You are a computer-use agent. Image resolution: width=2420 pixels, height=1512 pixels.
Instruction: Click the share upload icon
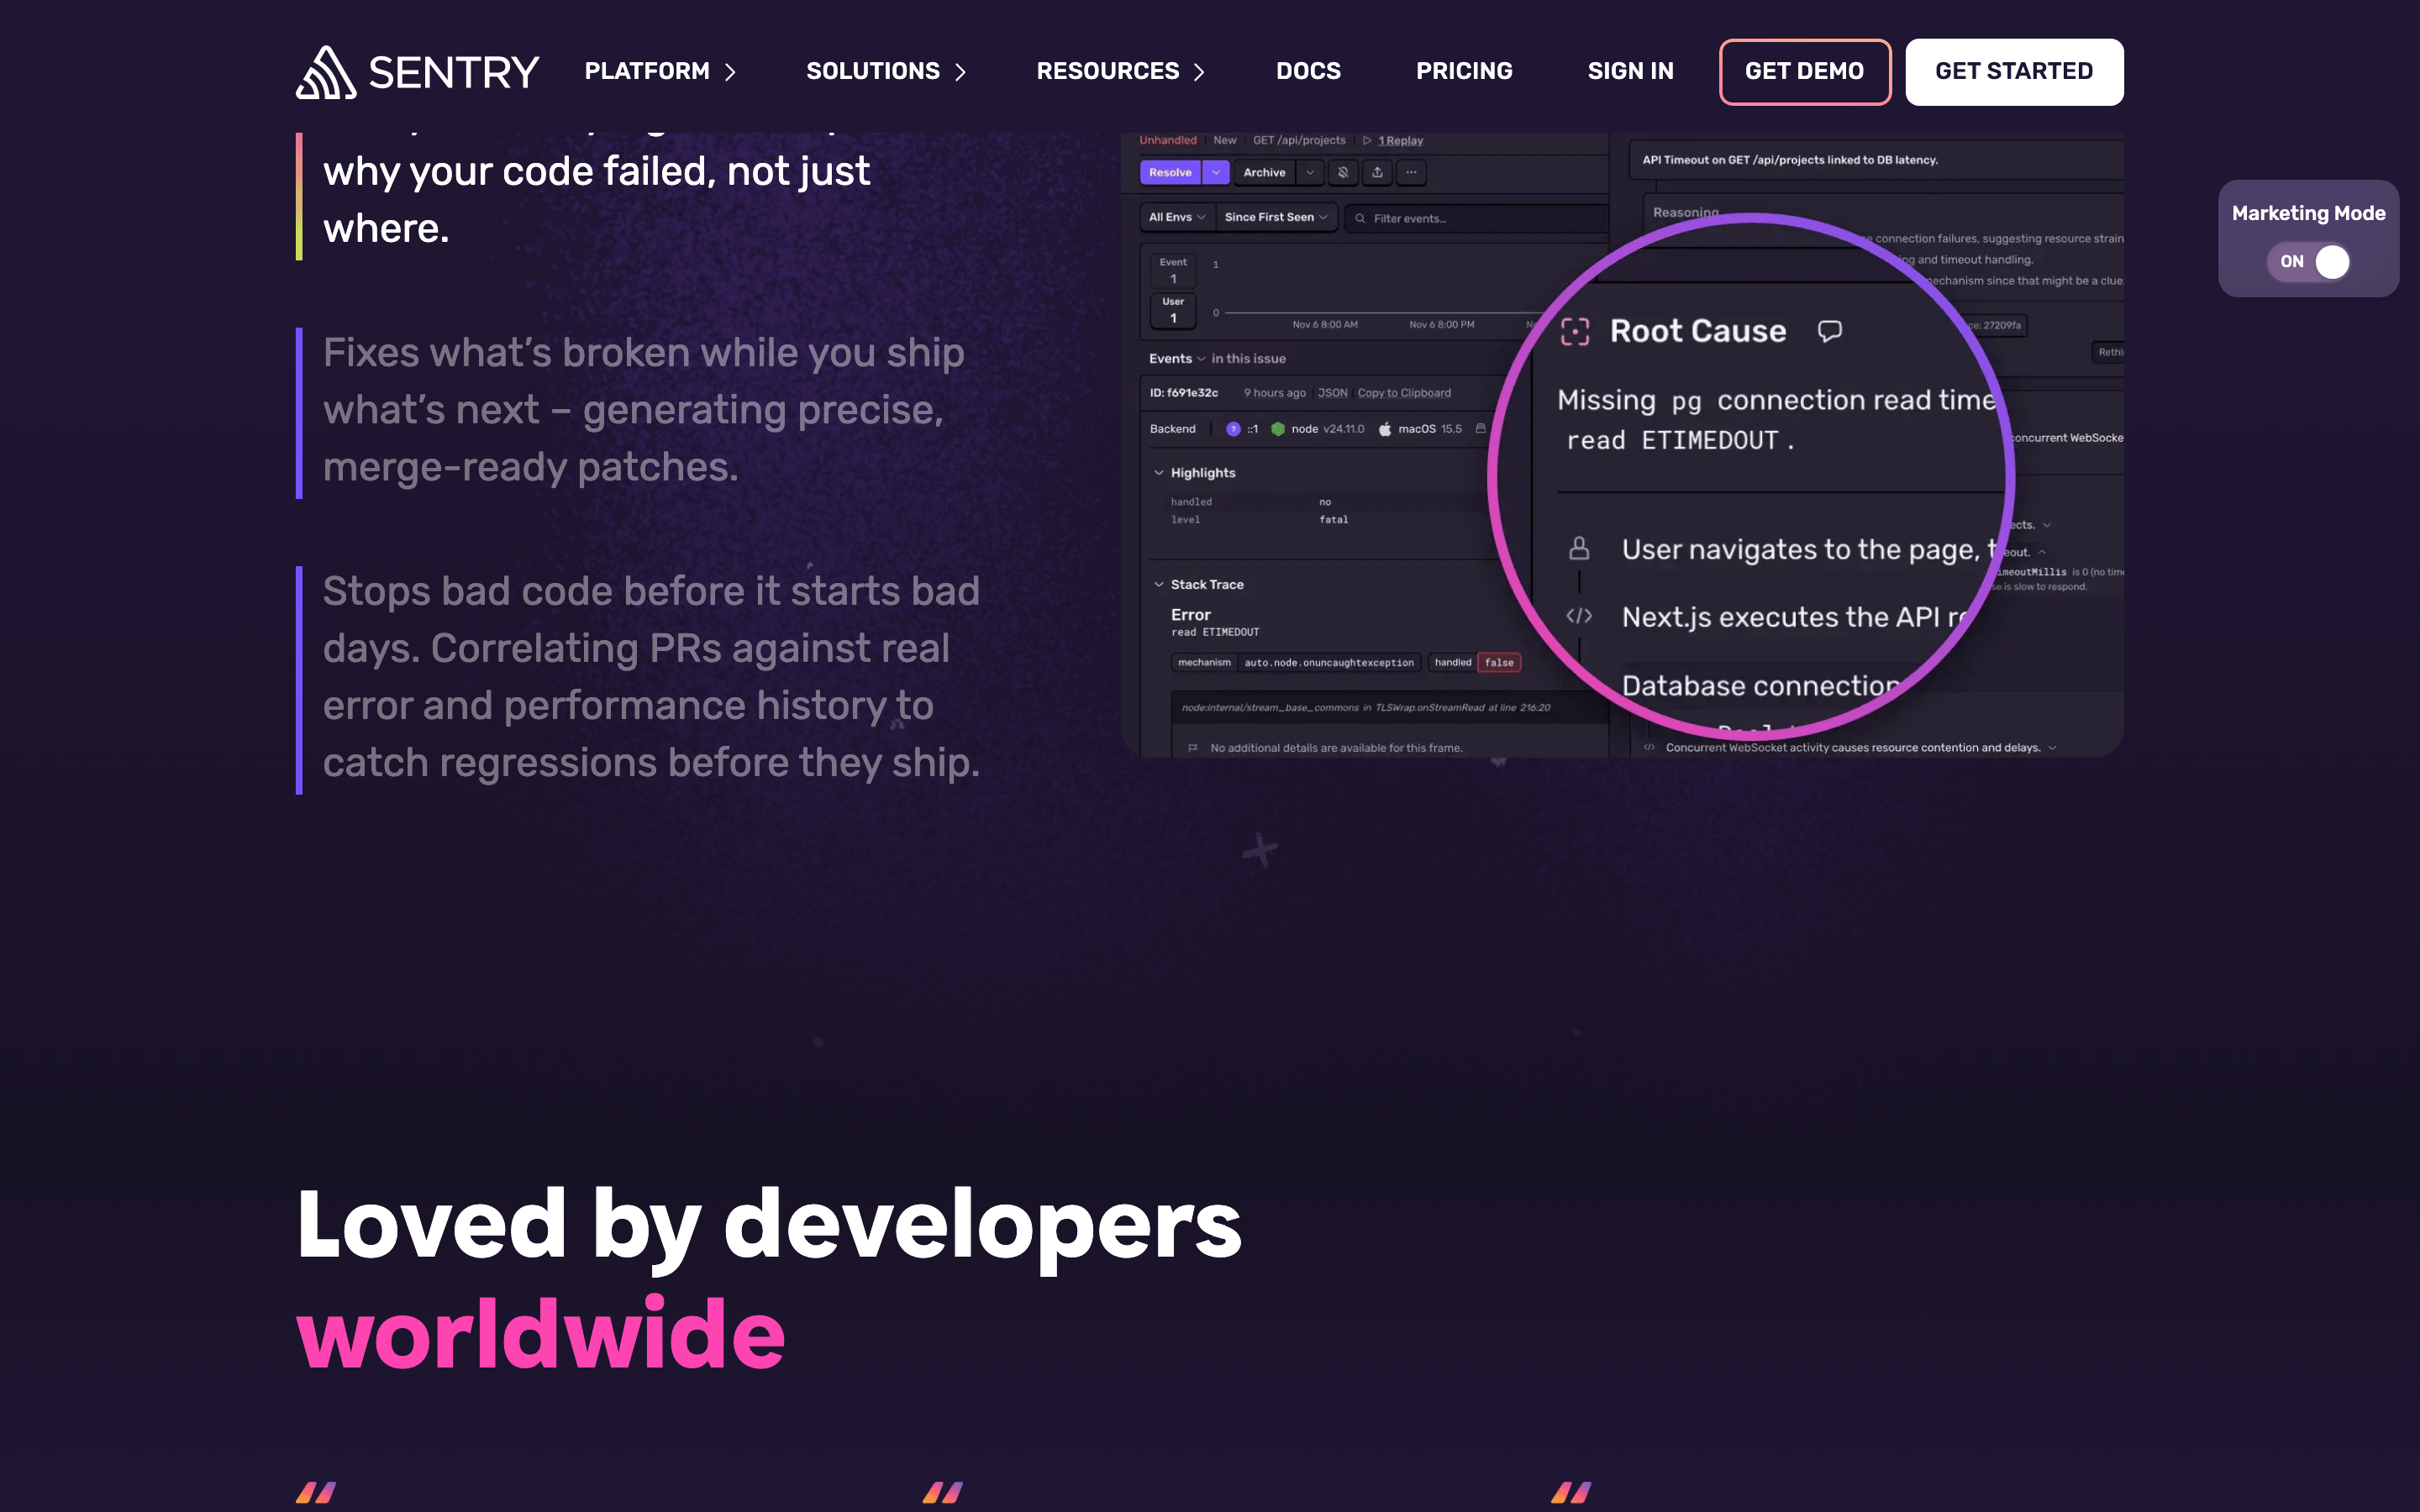[x=1377, y=172]
